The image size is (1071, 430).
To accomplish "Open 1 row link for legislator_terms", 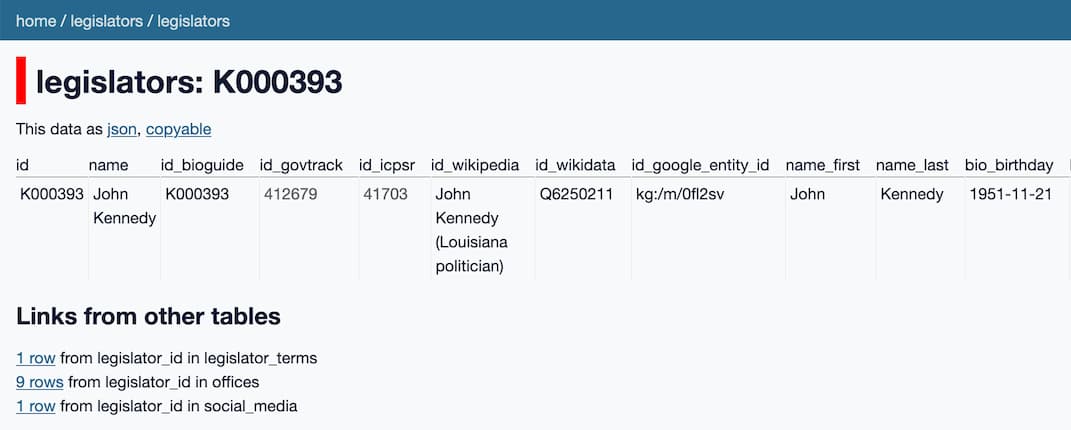I will point(35,357).
